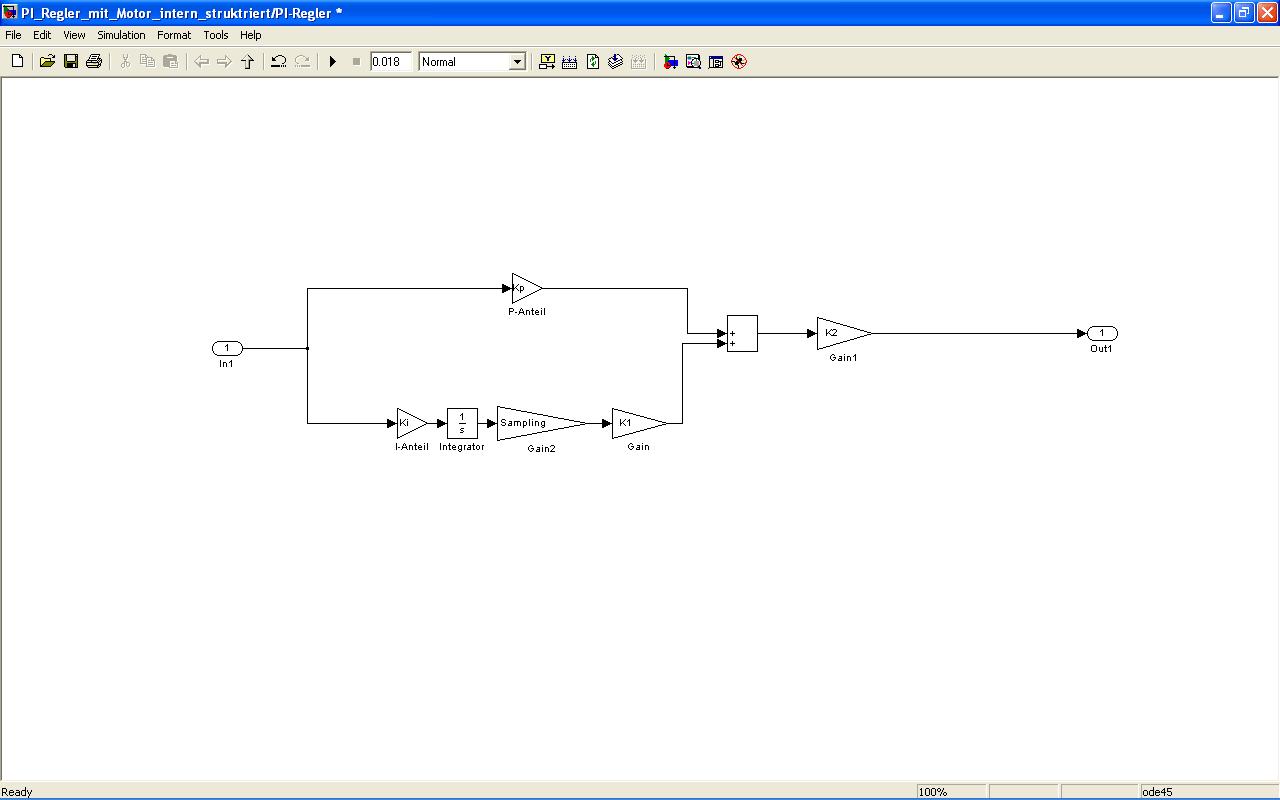Open the Model Explorer icon

coord(693,62)
